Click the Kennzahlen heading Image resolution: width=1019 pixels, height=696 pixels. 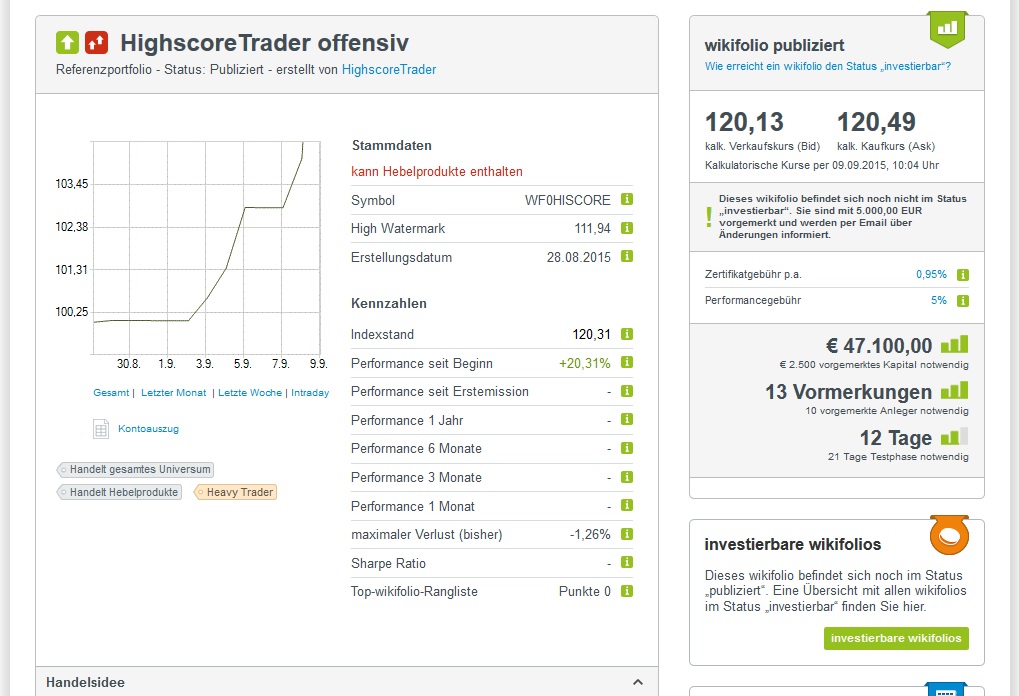(389, 303)
